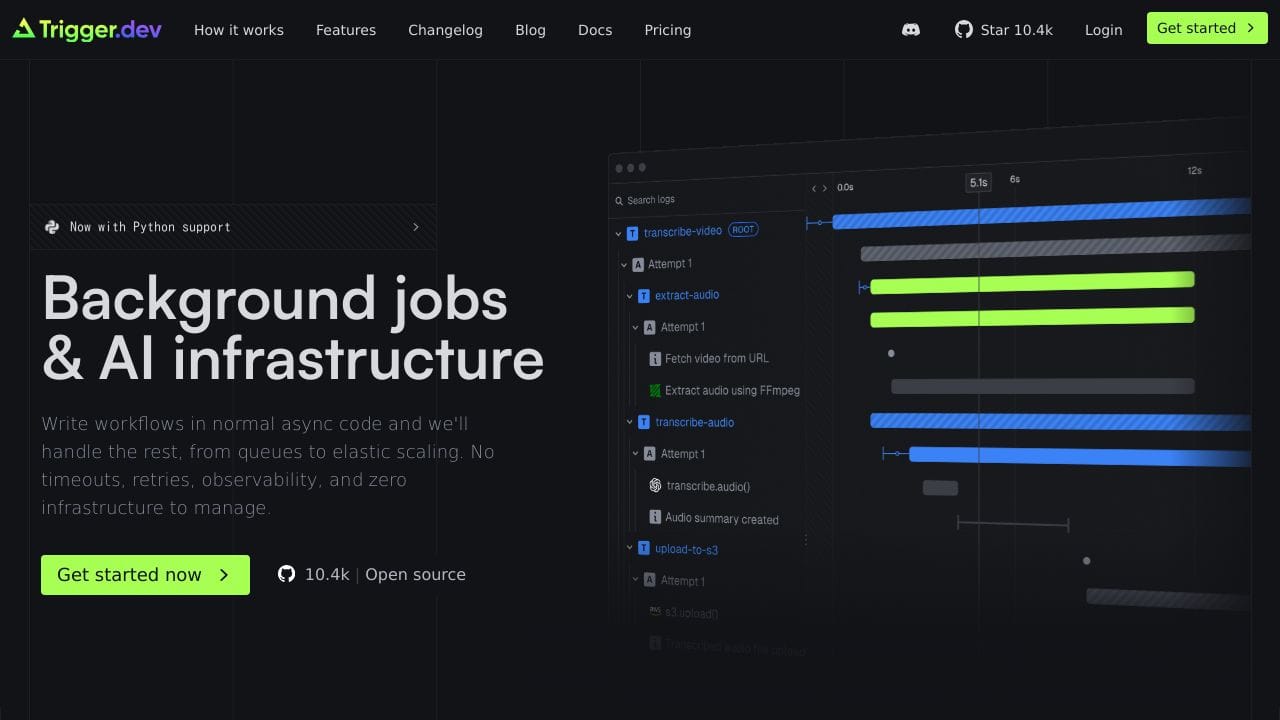Viewport: 1280px width, 720px height.
Task: Select Fetch video from URL row
Action: (x=717, y=358)
